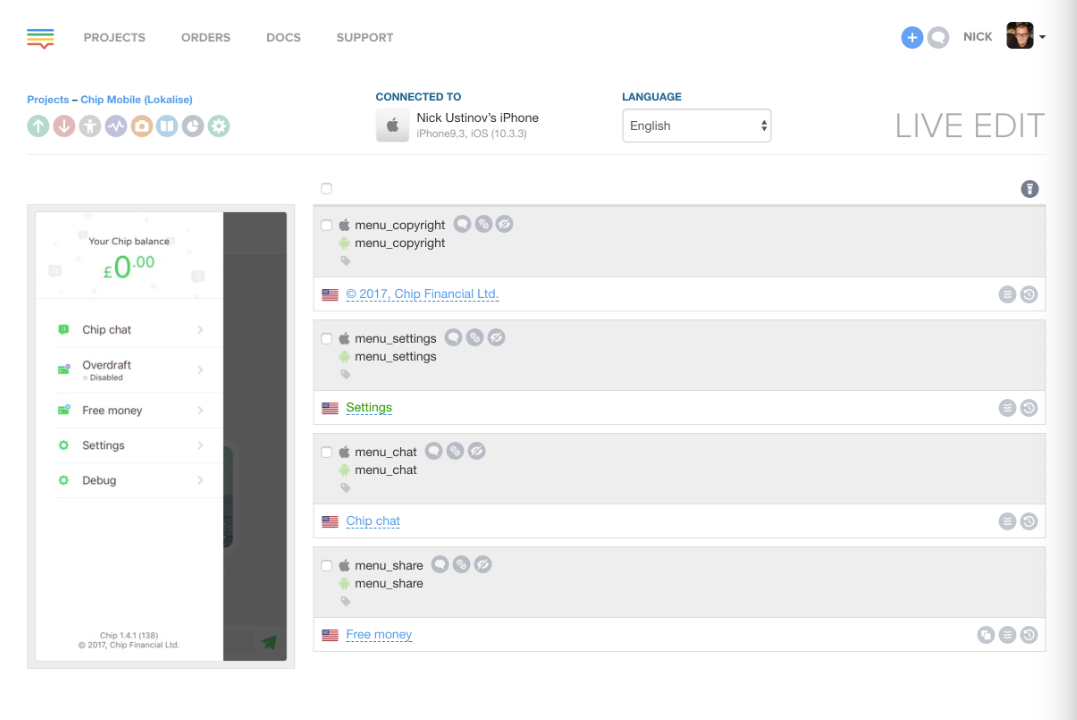Viewport: 1077px width, 720px height.
Task: Click copy icon on Free money translation row
Action: point(986,635)
